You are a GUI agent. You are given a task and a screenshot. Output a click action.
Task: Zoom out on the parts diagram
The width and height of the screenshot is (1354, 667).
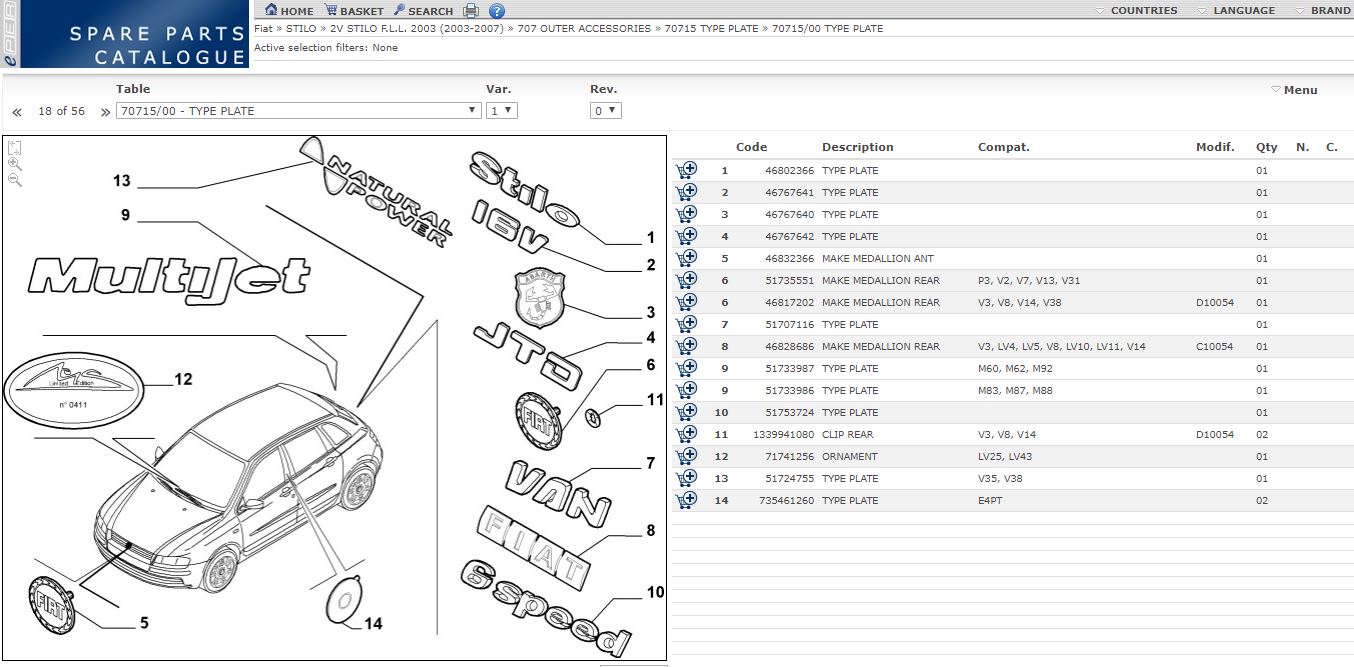[x=14, y=179]
